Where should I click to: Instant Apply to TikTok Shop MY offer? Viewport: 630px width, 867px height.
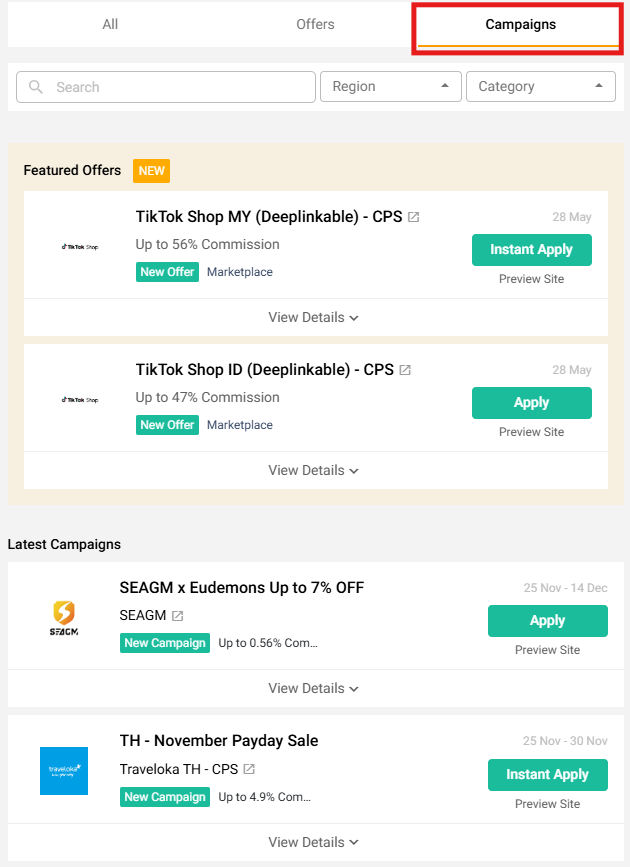click(531, 250)
